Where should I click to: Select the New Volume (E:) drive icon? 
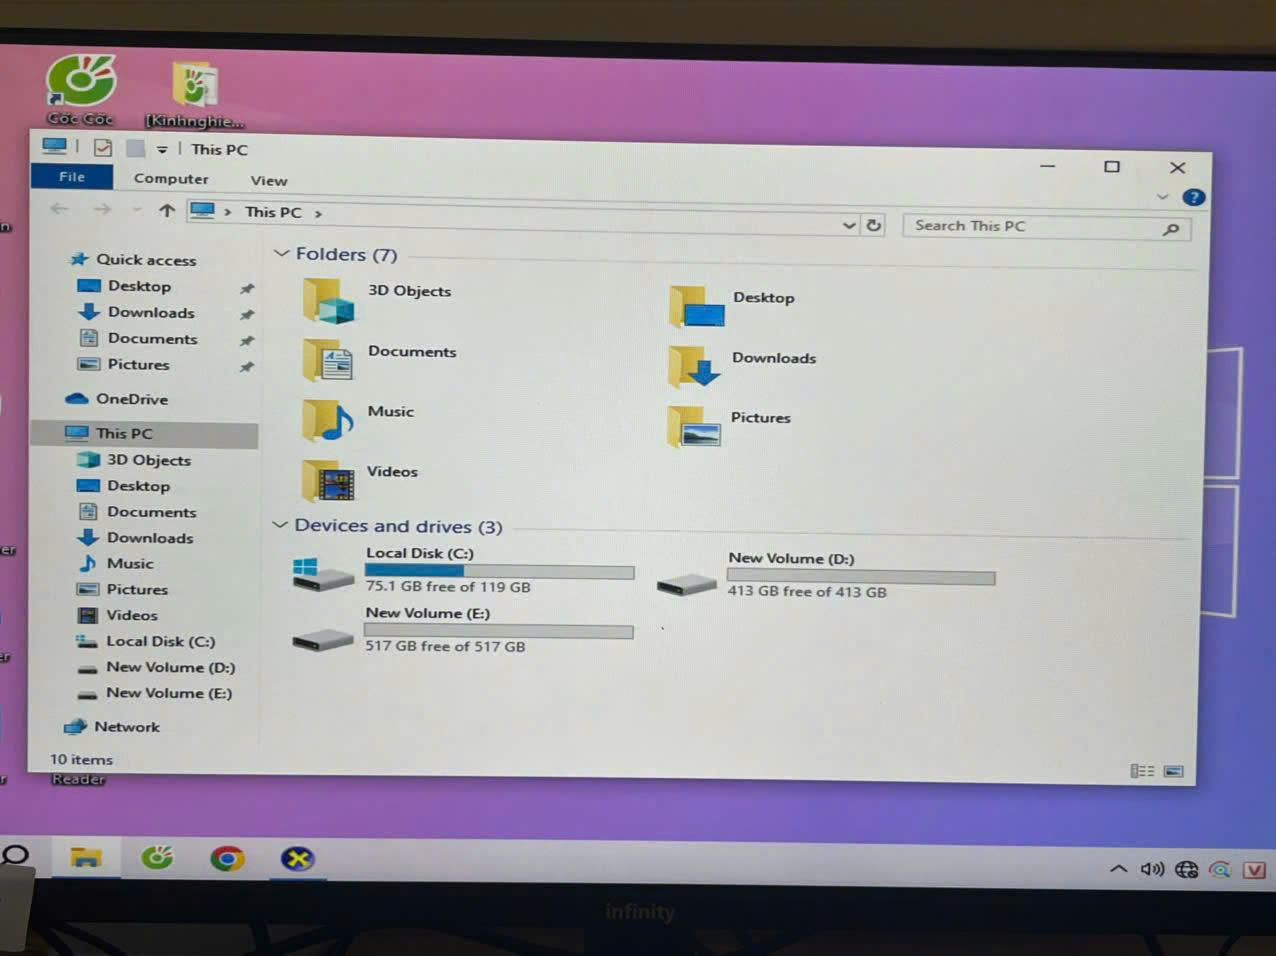(322, 640)
